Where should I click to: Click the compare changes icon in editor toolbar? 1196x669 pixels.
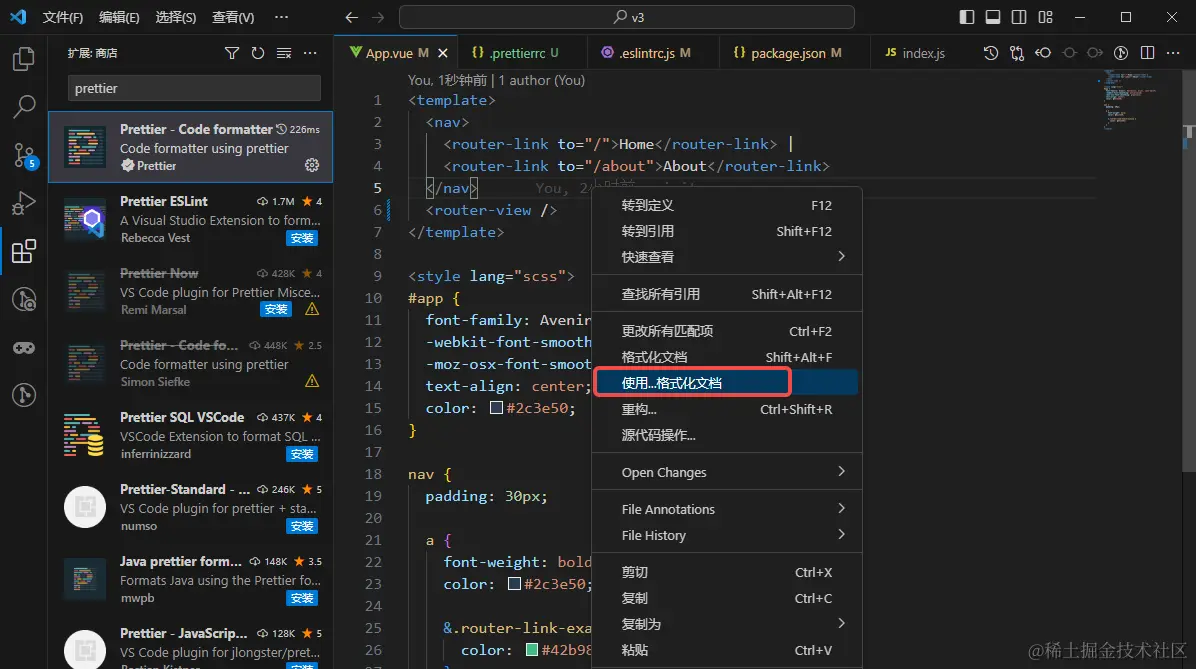1017,53
